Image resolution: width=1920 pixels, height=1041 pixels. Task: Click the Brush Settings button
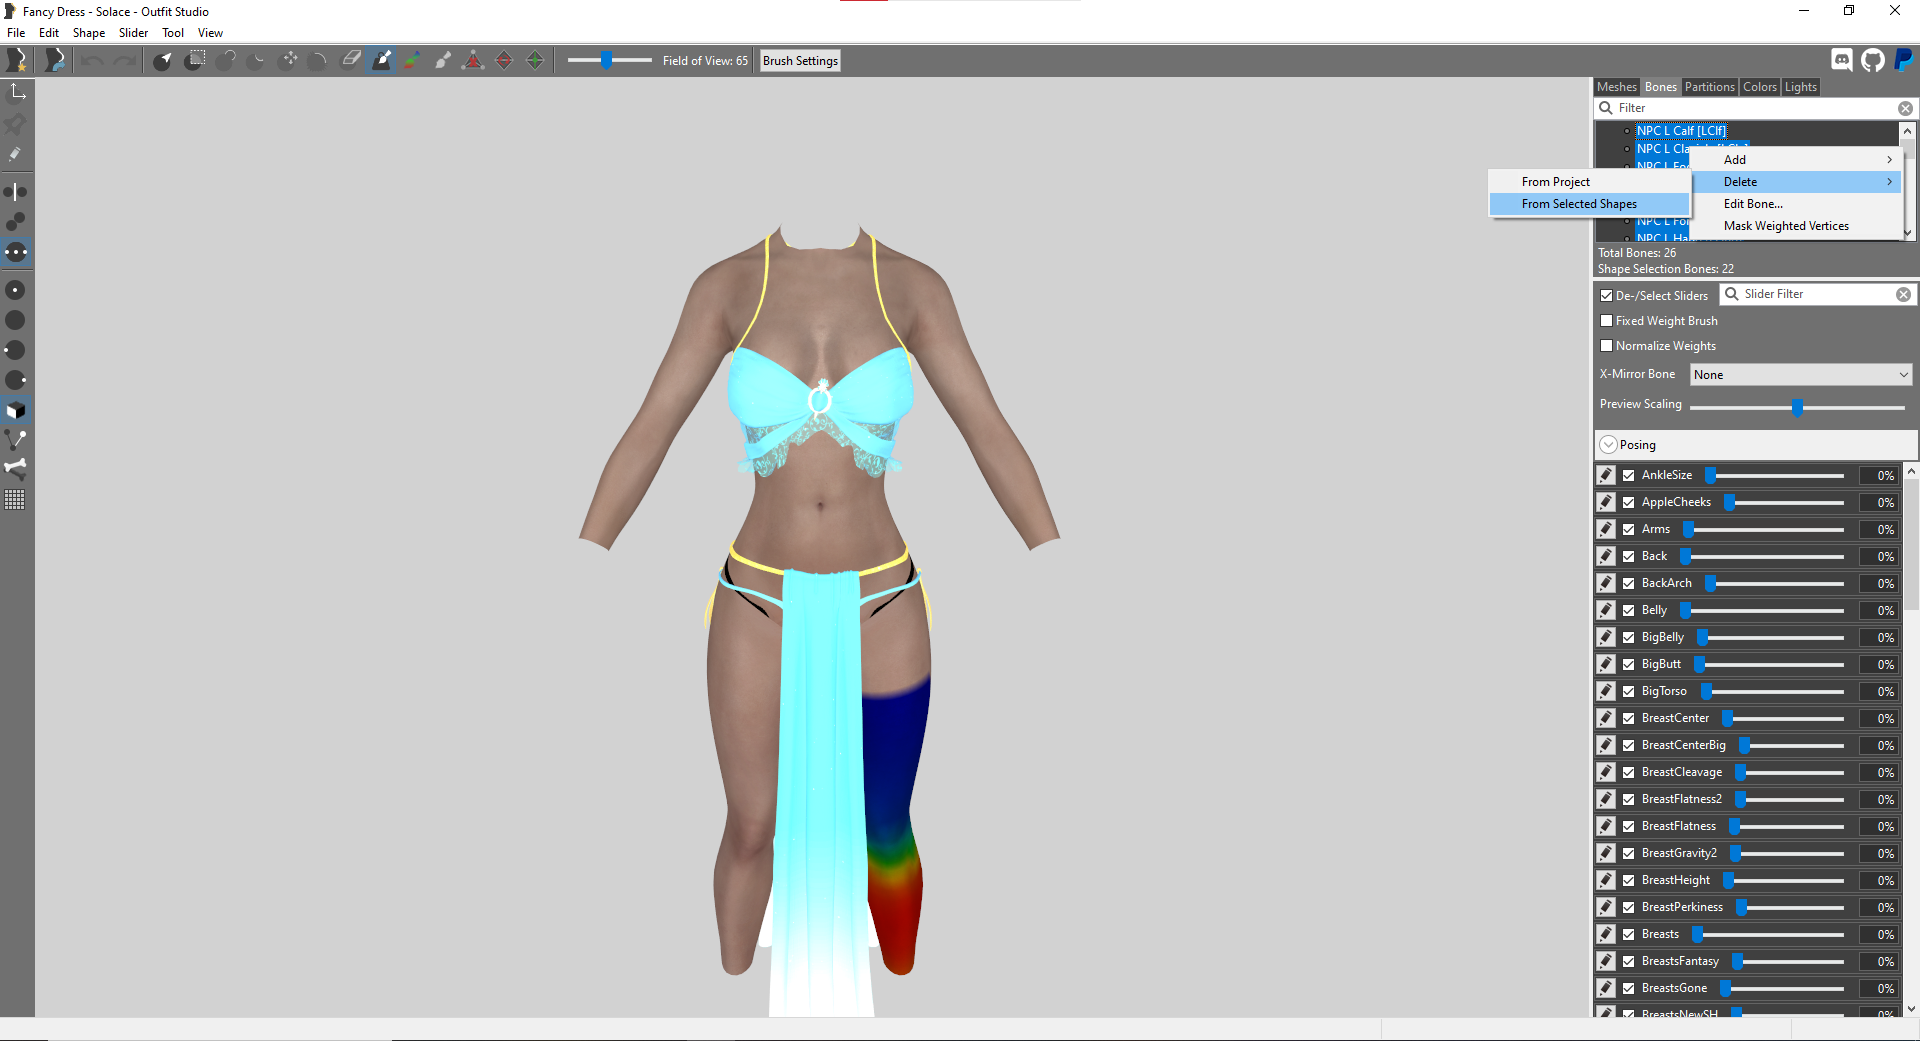tap(800, 61)
